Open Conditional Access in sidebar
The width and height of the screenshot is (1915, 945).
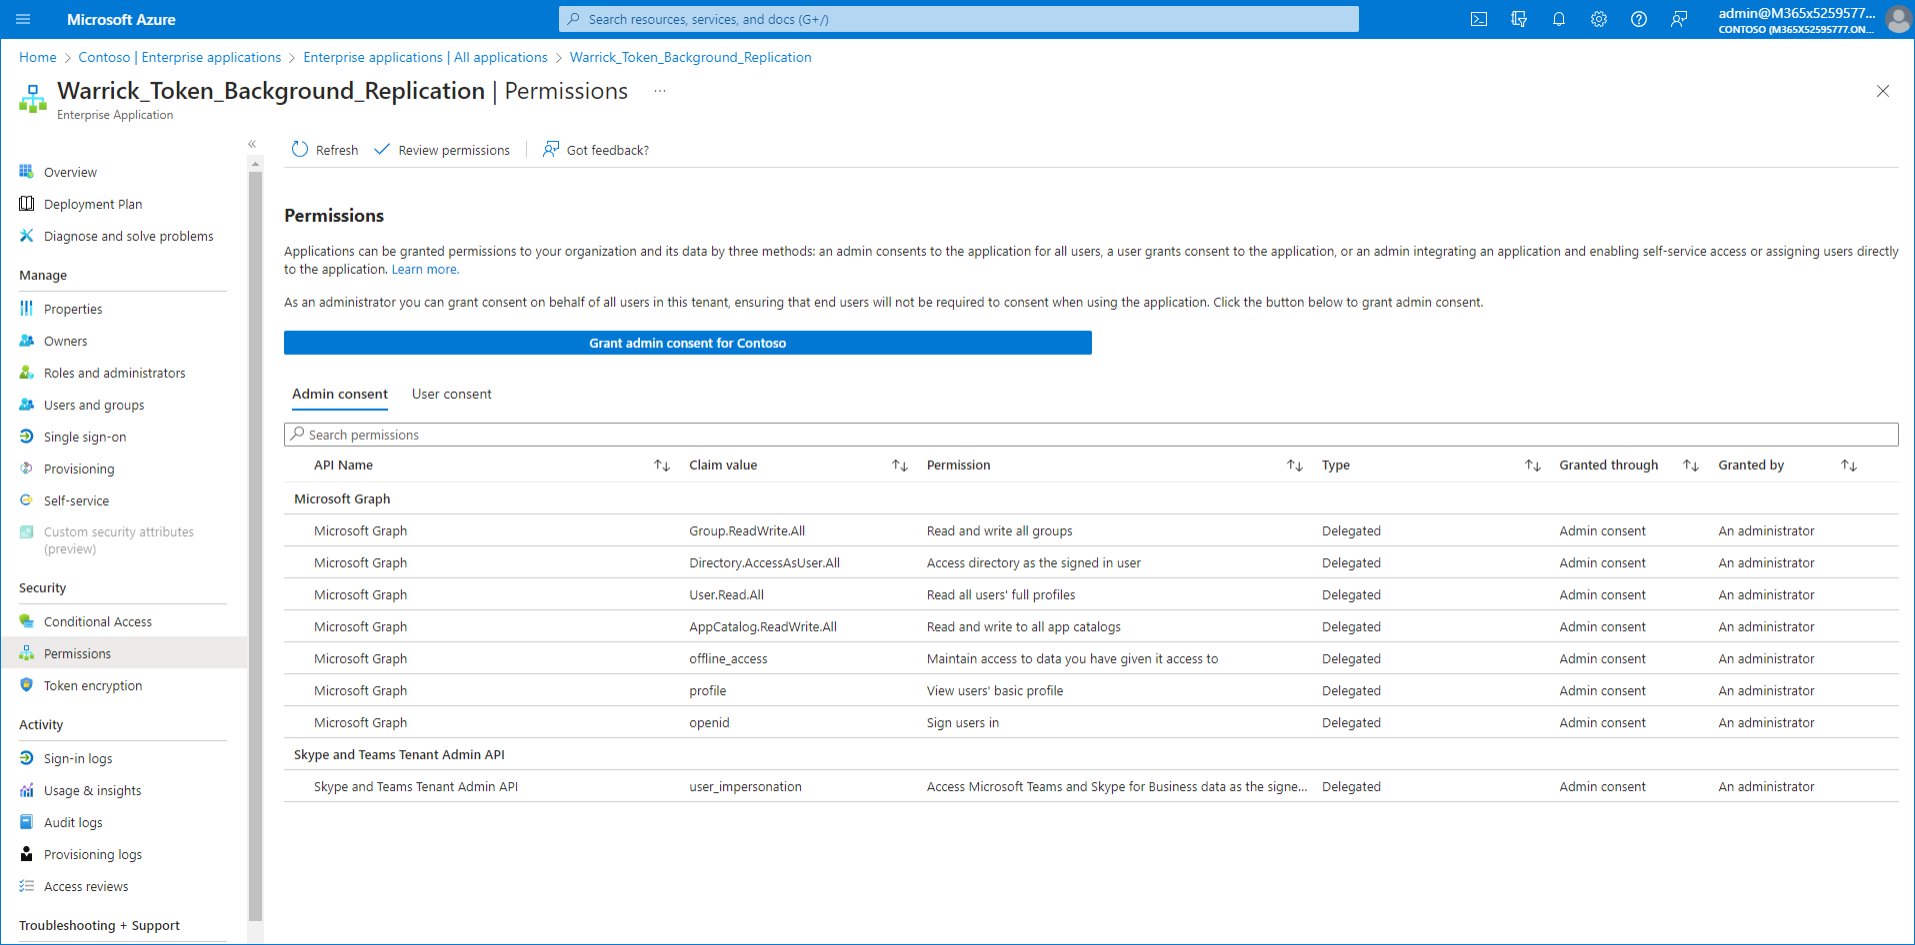point(97,622)
